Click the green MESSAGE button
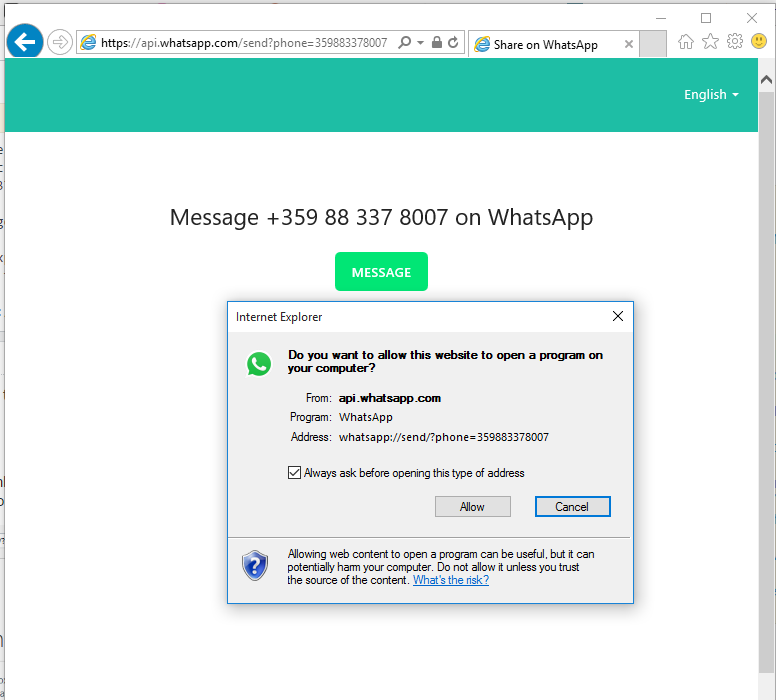Image resolution: width=776 pixels, height=700 pixels. coord(381,272)
